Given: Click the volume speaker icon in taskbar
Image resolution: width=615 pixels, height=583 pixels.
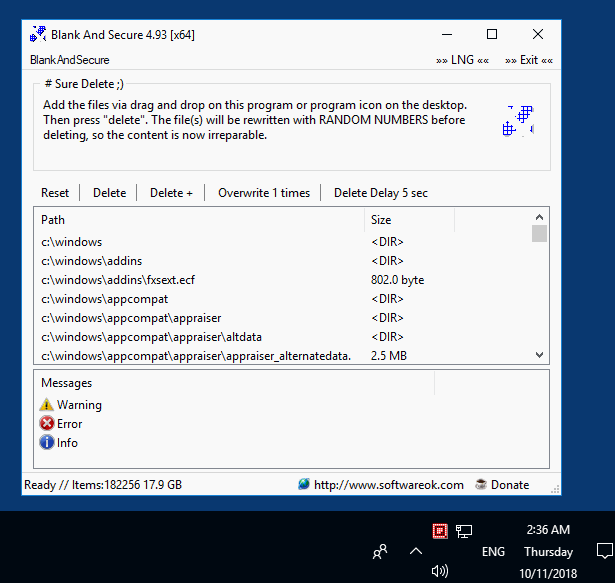Looking at the screenshot, I should coord(439,571).
